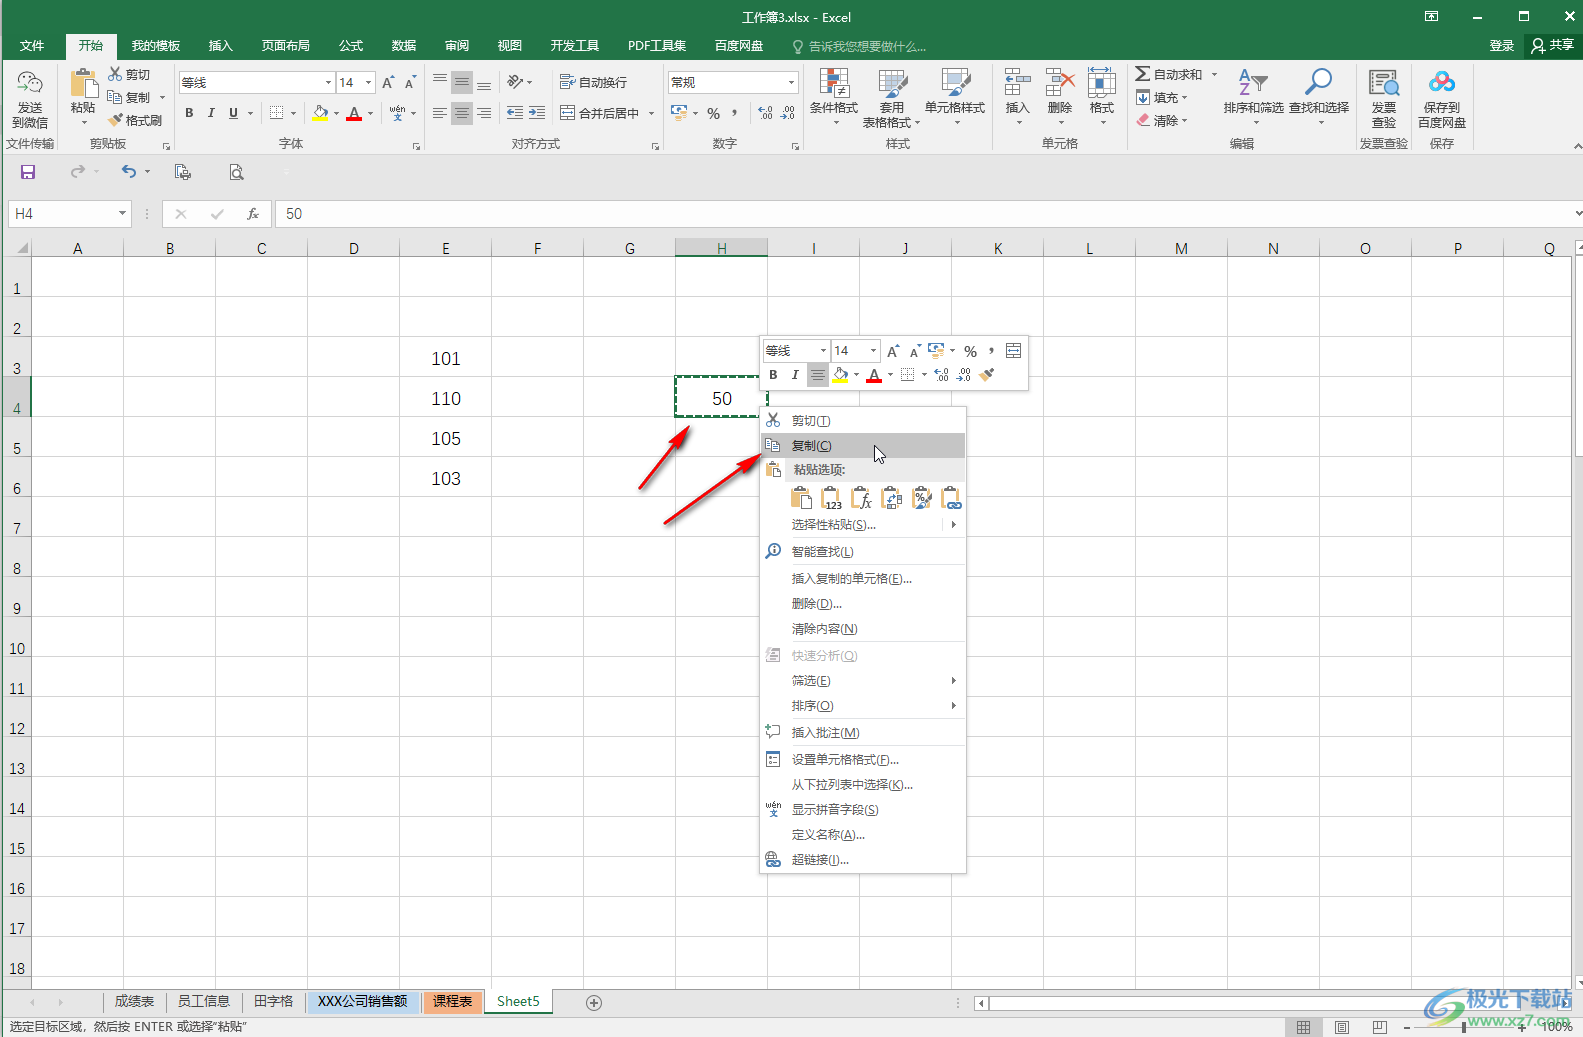Click the File (文件) button
Image resolution: width=1583 pixels, height=1037 pixels.
pyautogui.click(x=32, y=46)
